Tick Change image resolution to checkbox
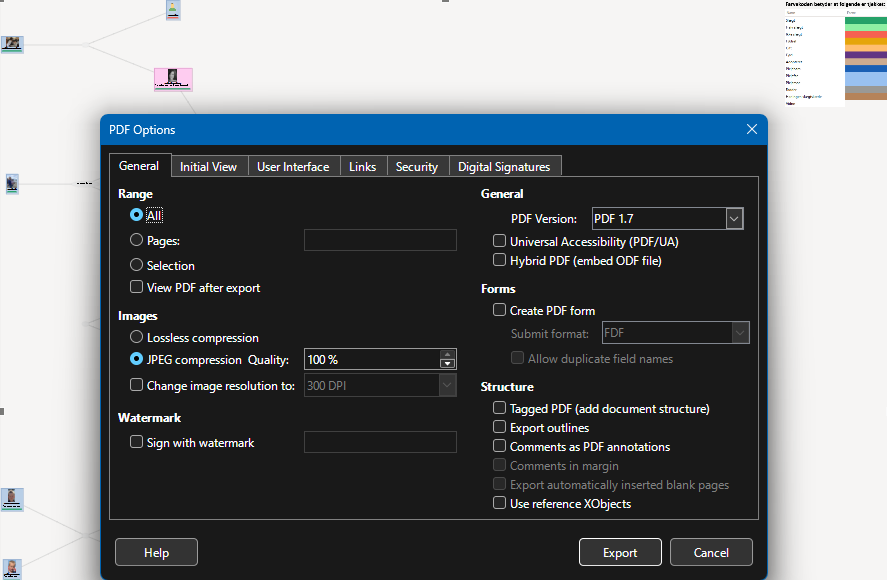This screenshot has height=580, width=887. tap(136, 385)
